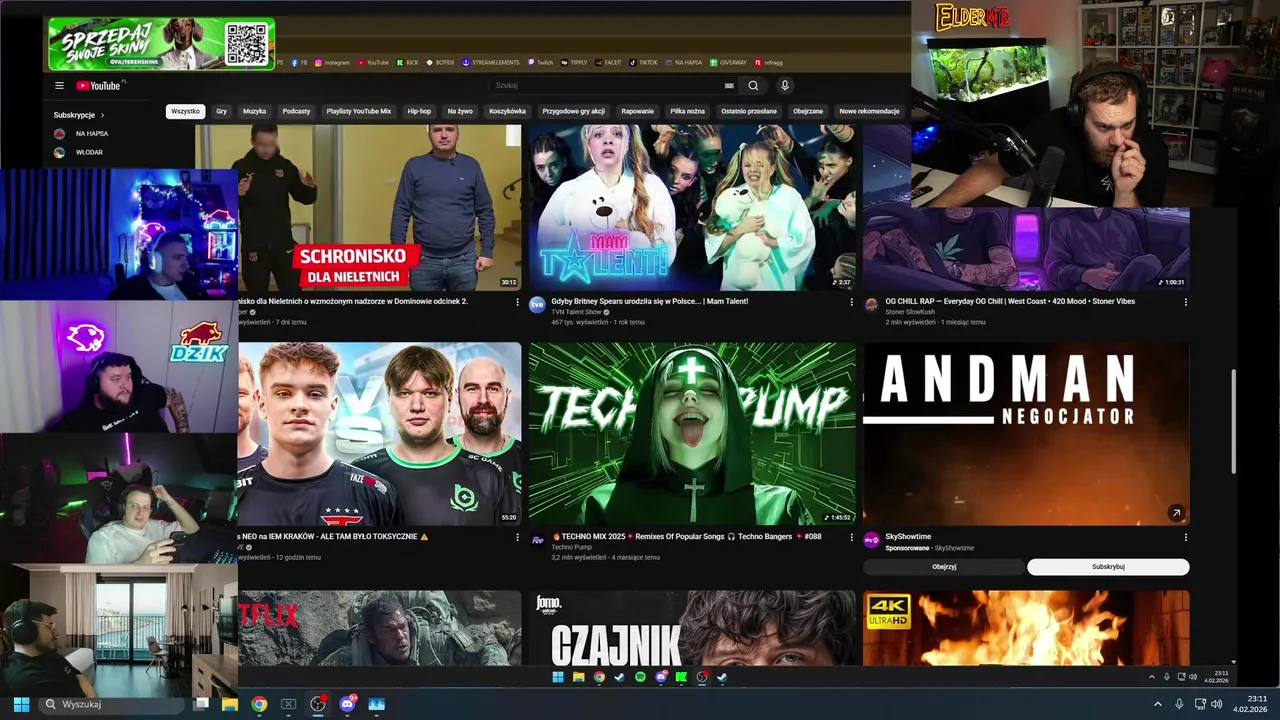1280x720 pixels.
Task: Select the Gry filter chip
Action: (222, 111)
